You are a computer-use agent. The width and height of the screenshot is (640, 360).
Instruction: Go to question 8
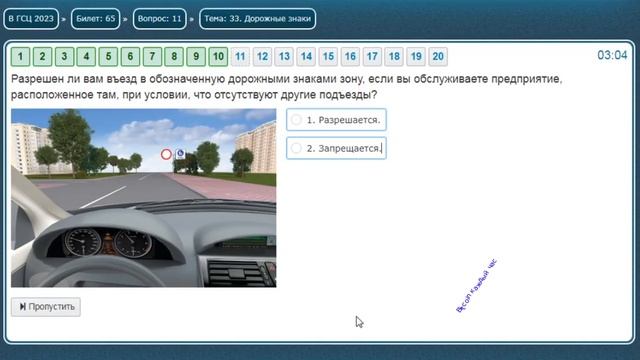click(x=174, y=56)
